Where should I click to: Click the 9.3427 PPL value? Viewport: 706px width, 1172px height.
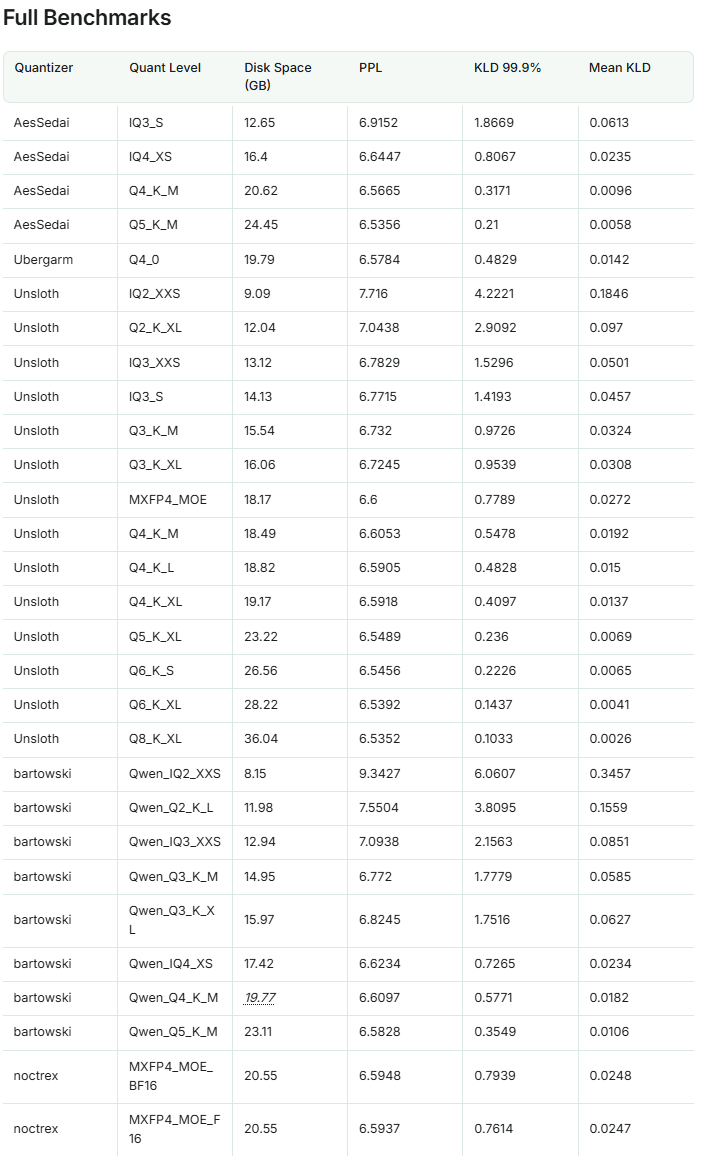tap(380, 773)
